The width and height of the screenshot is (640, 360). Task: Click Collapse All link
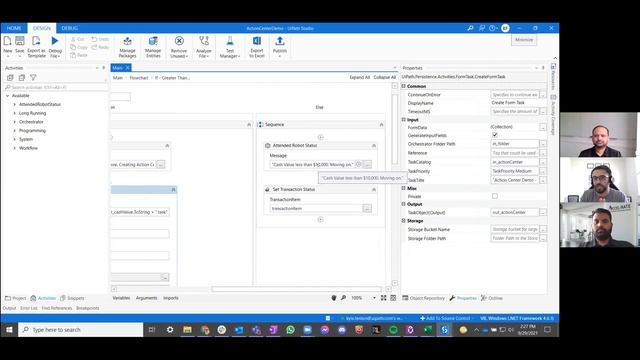click(x=384, y=77)
